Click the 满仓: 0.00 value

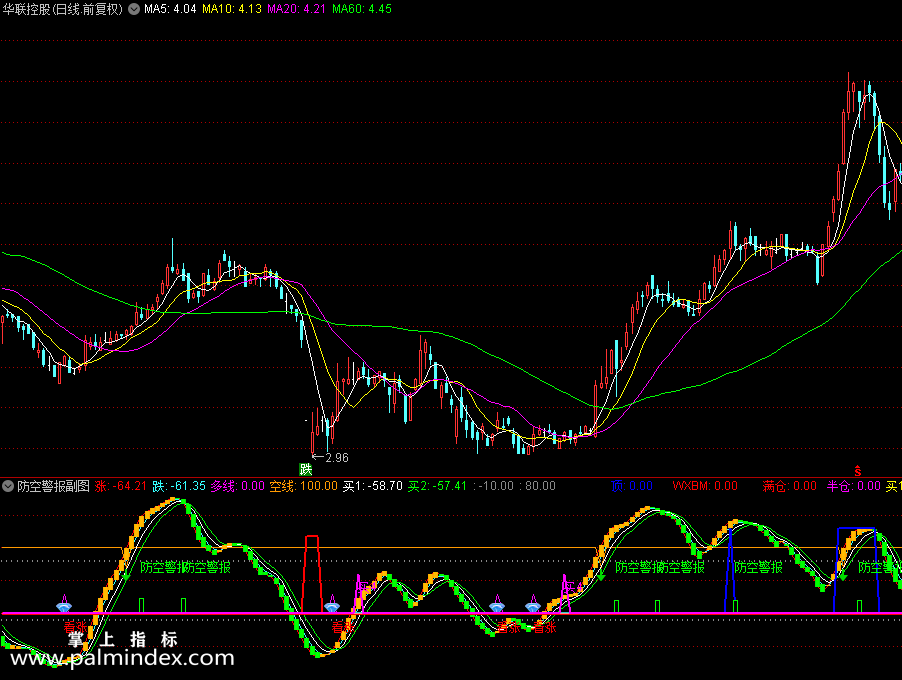(x=790, y=486)
